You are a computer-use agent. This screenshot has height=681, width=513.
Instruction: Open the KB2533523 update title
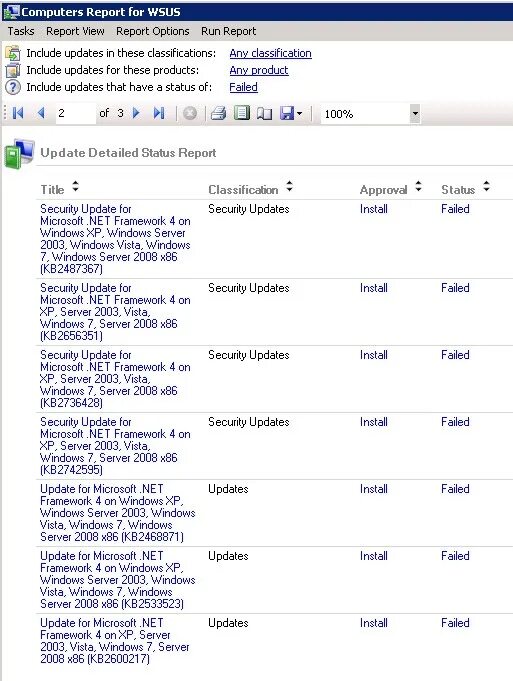click(118, 579)
